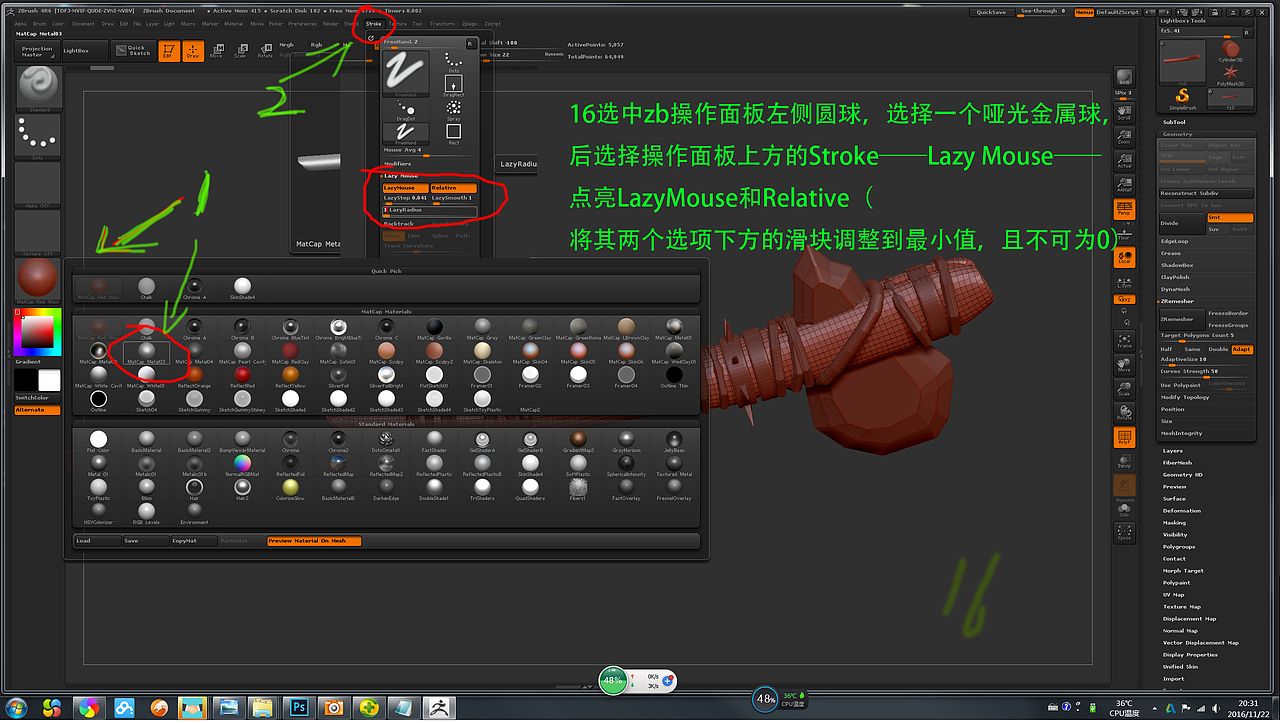Choose the Dots stroke in Stroke palette

click(453, 63)
